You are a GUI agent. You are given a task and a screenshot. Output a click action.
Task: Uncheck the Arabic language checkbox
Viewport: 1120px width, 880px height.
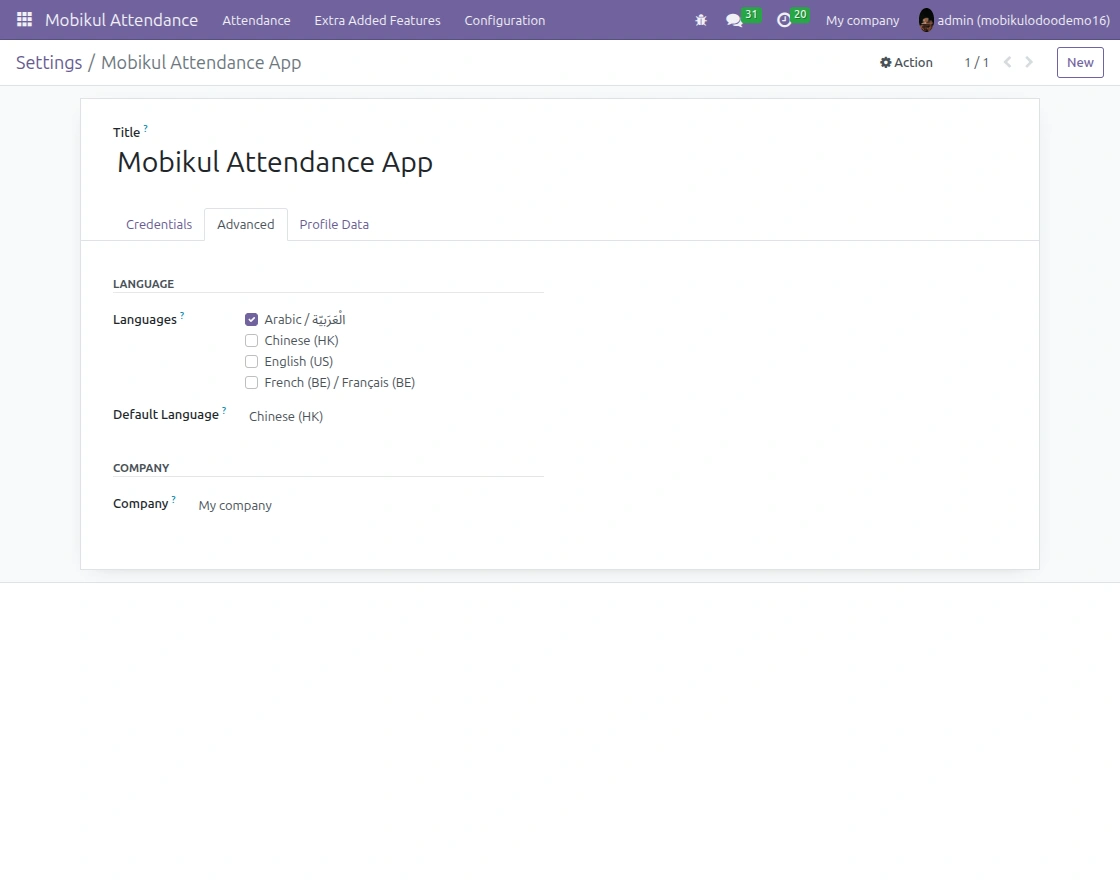(251, 319)
